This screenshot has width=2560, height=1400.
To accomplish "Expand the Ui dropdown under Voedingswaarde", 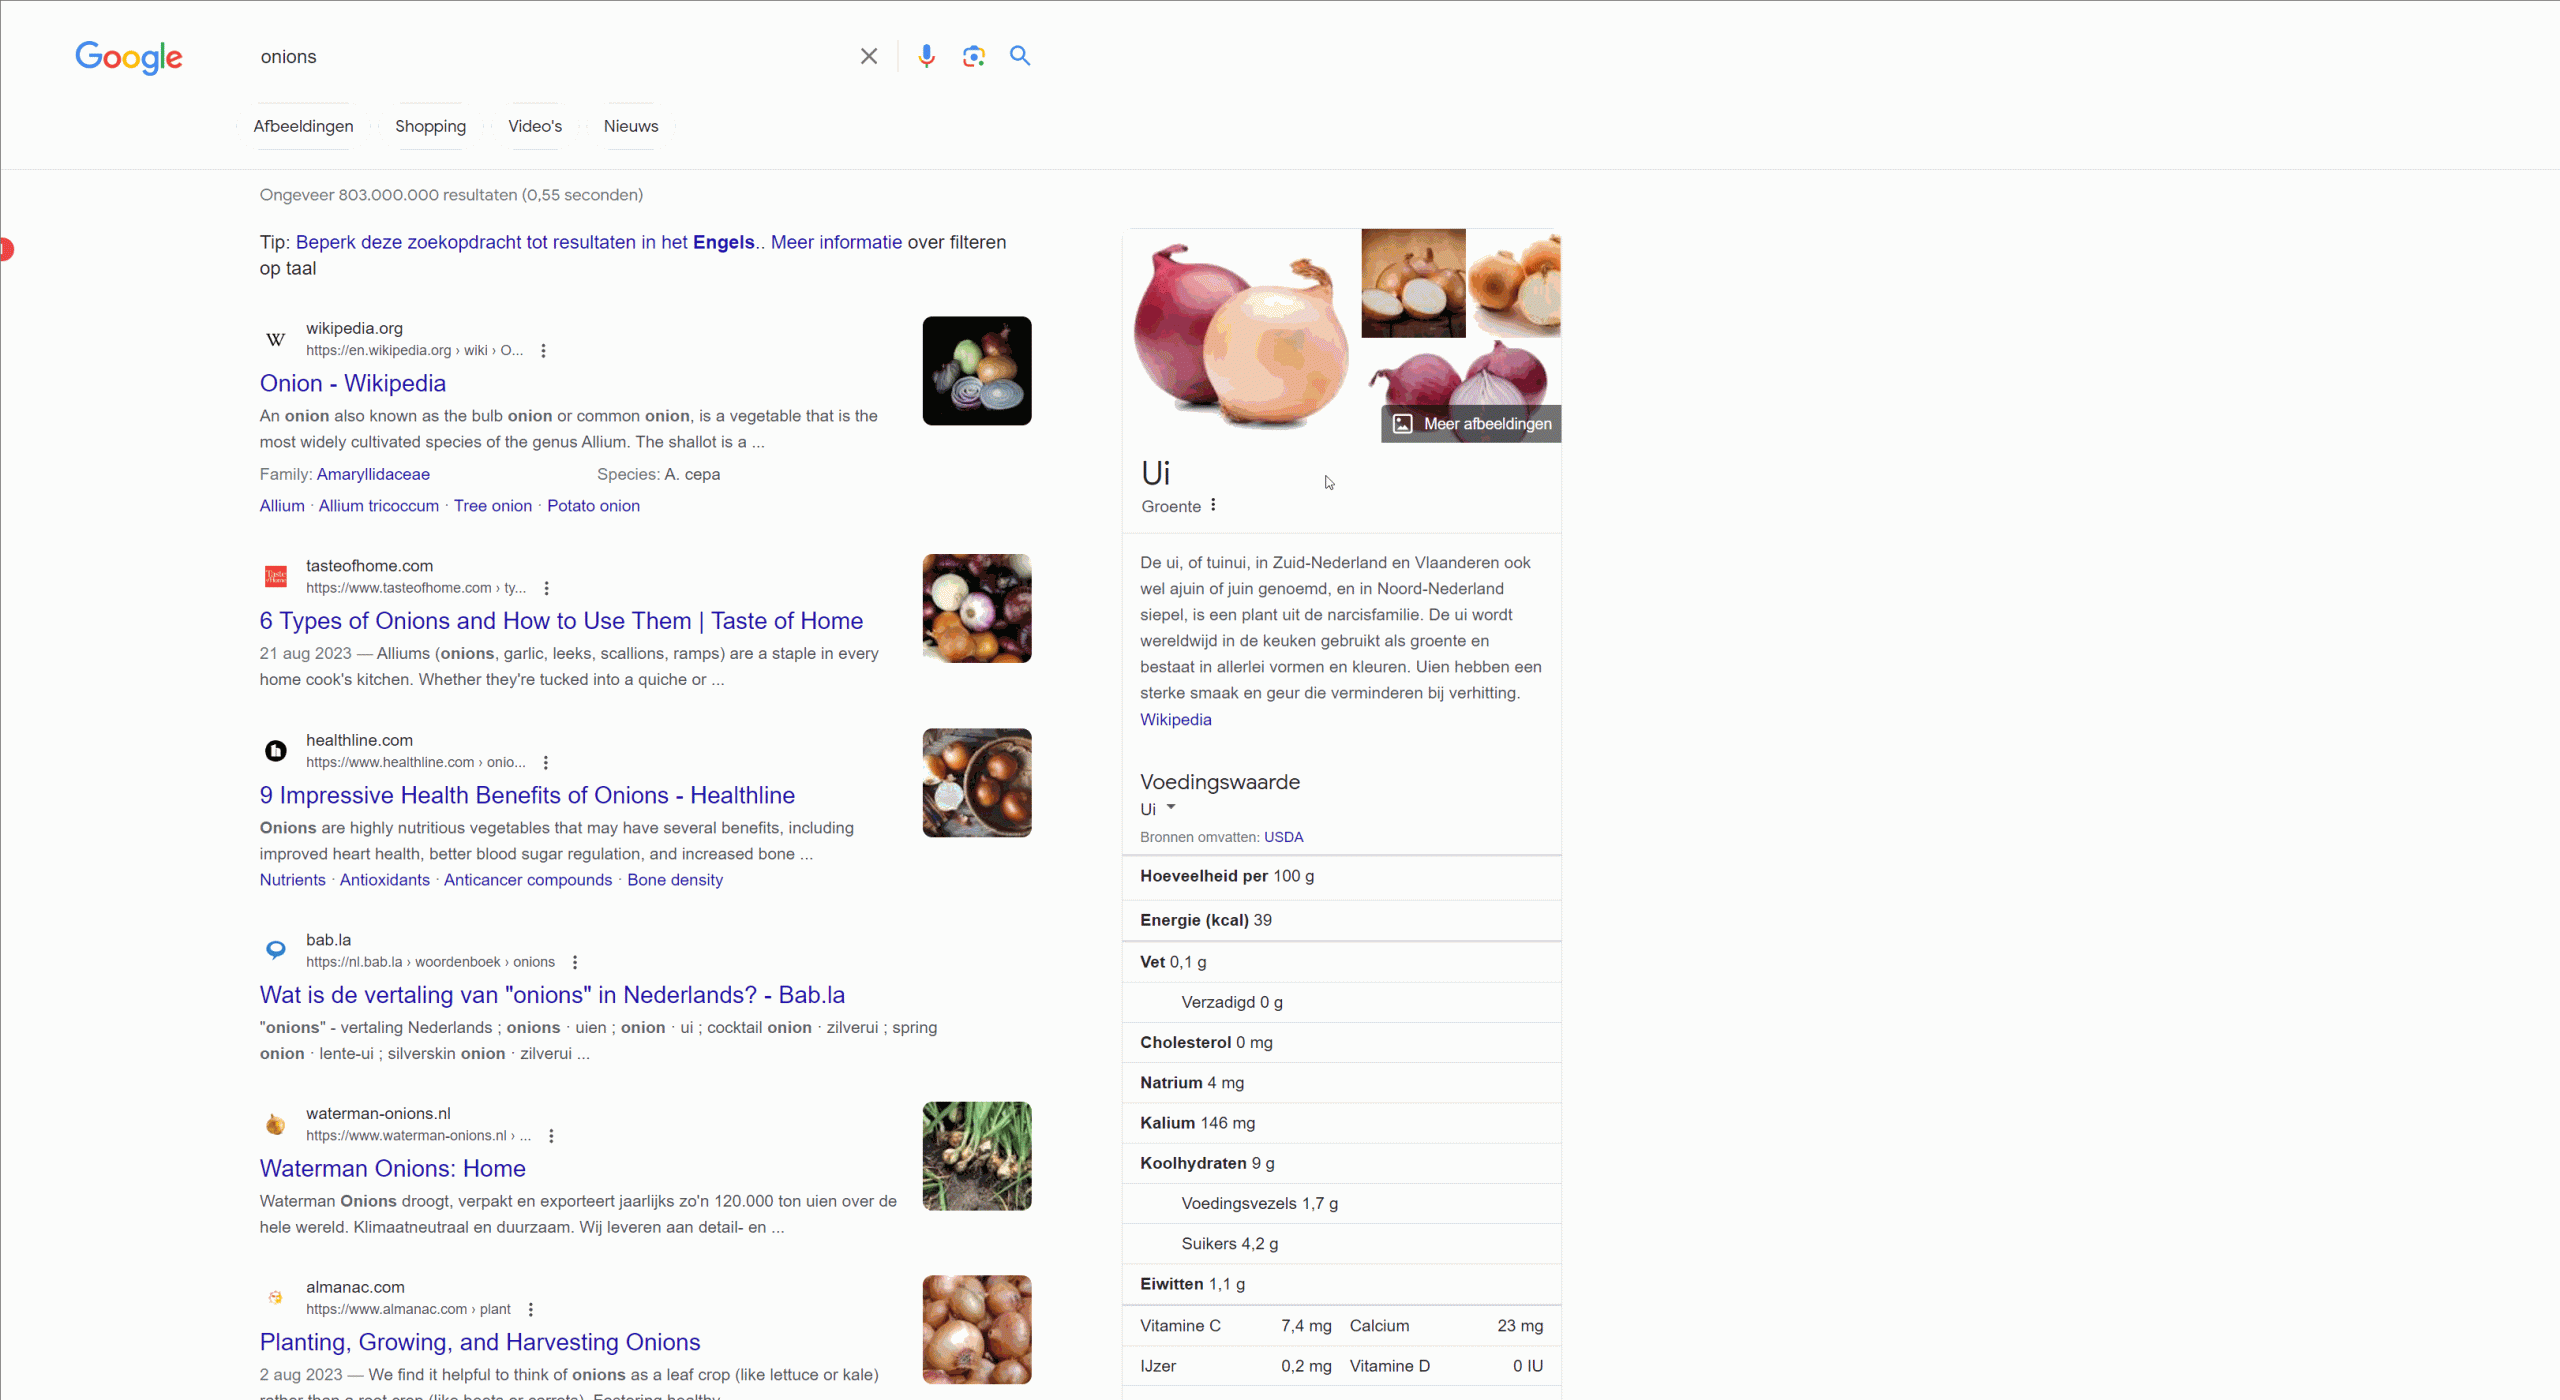I will [1158, 809].
